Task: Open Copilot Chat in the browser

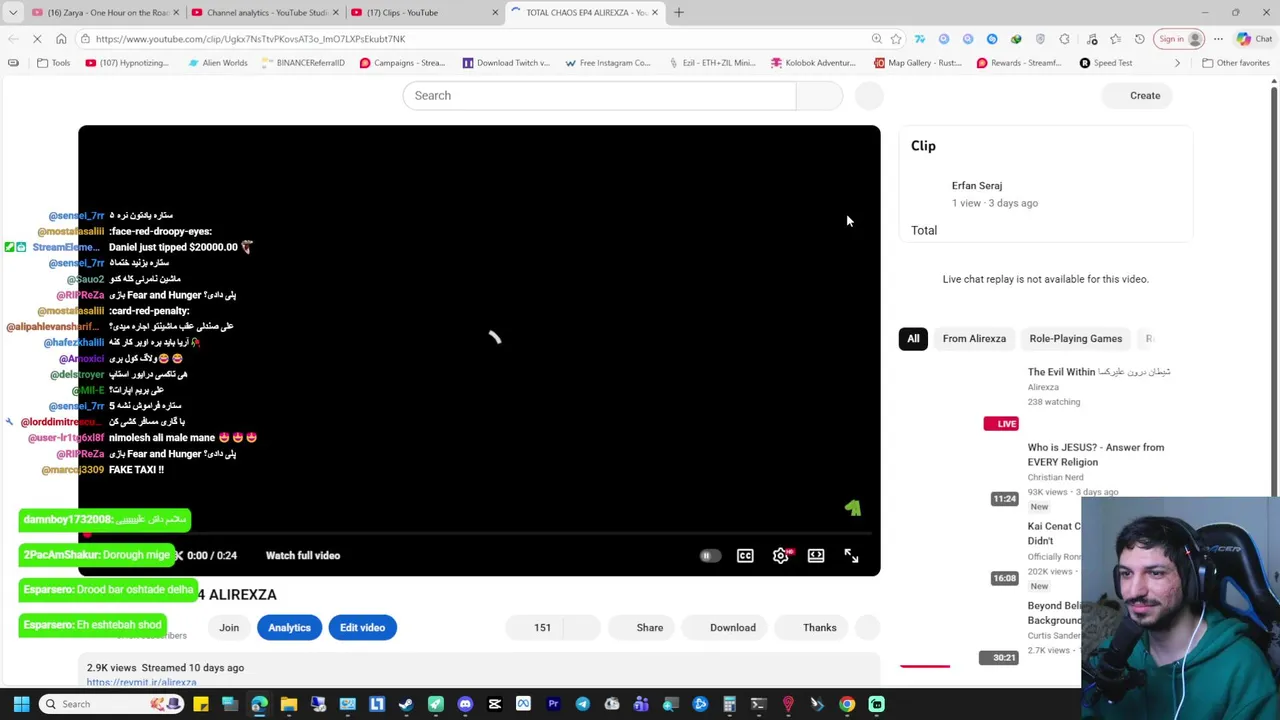Action: tap(1254, 39)
